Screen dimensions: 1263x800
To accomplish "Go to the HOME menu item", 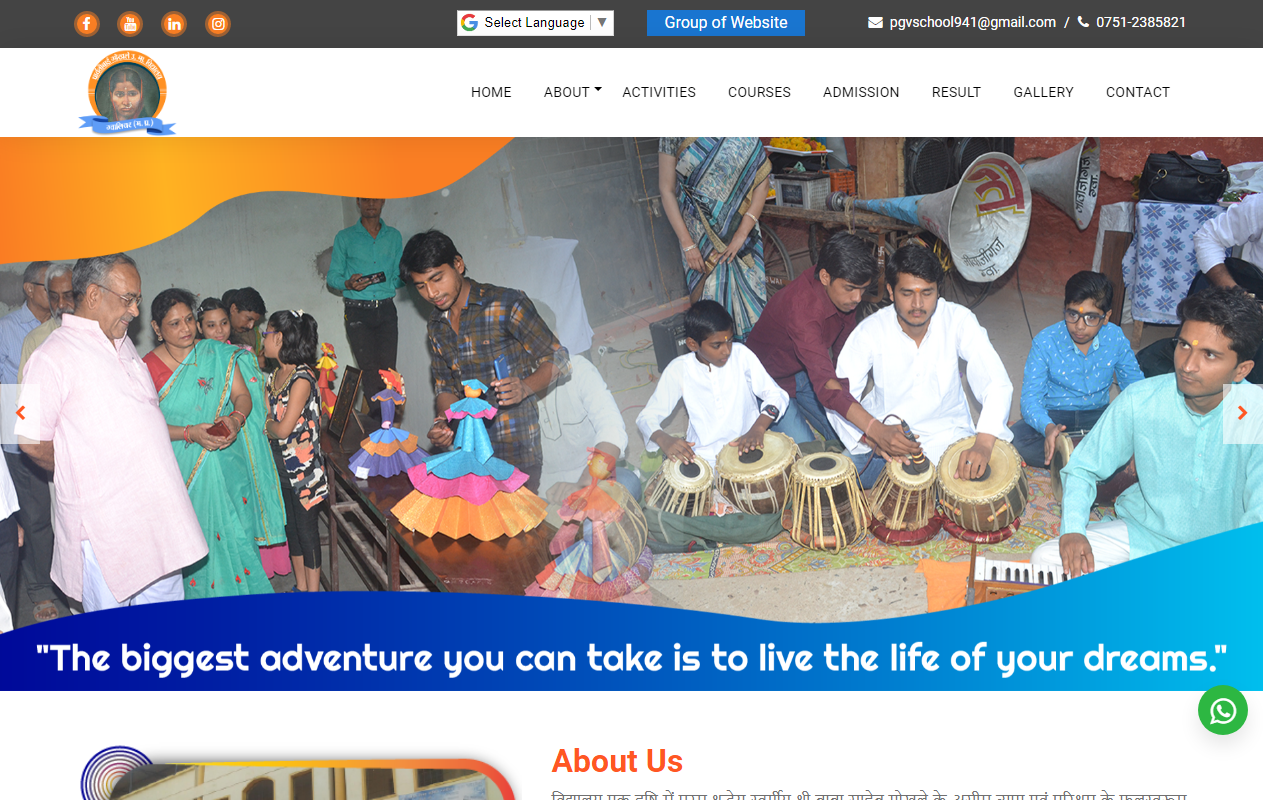I will 491,92.
